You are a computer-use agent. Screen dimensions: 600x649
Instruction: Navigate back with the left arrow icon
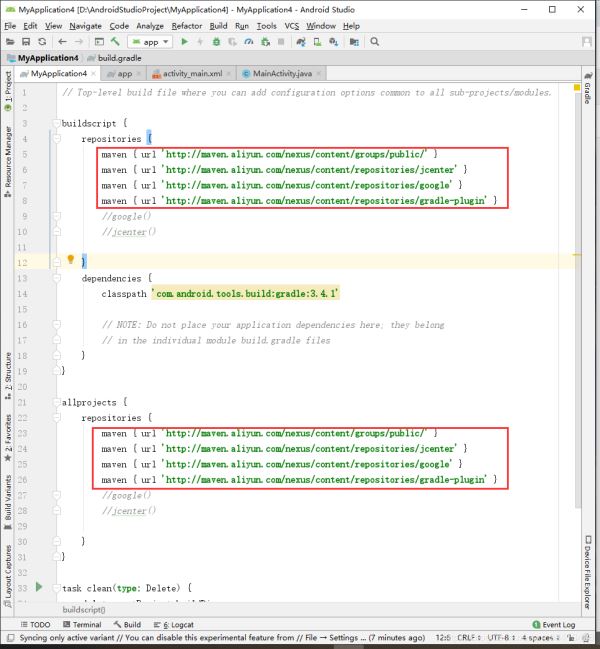coord(62,42)
